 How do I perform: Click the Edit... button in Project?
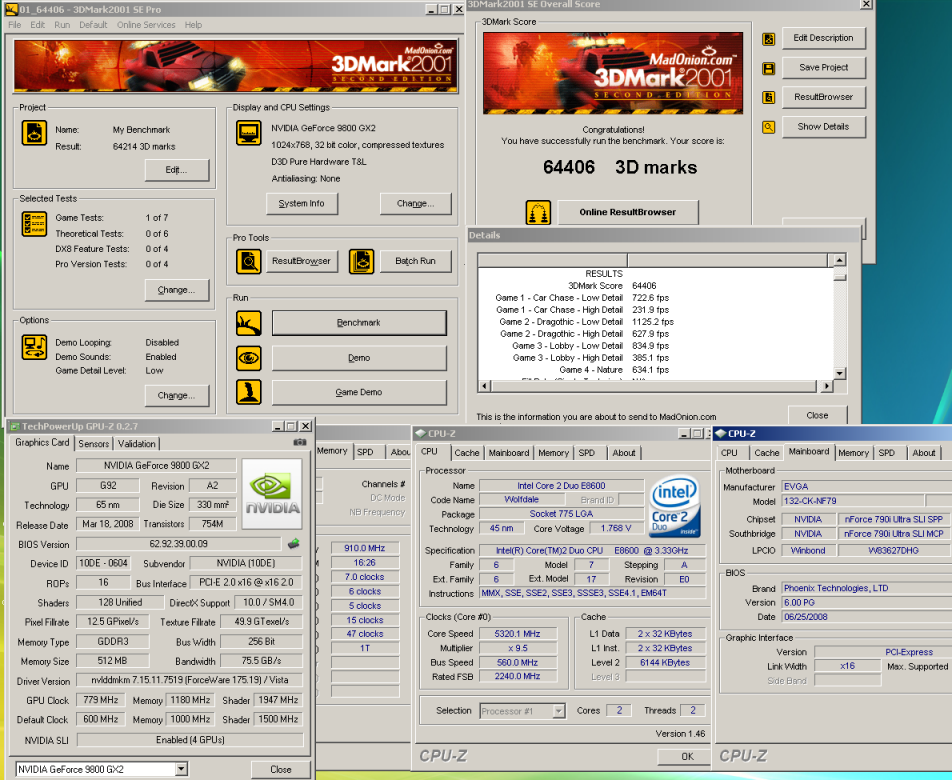[177, 170]
